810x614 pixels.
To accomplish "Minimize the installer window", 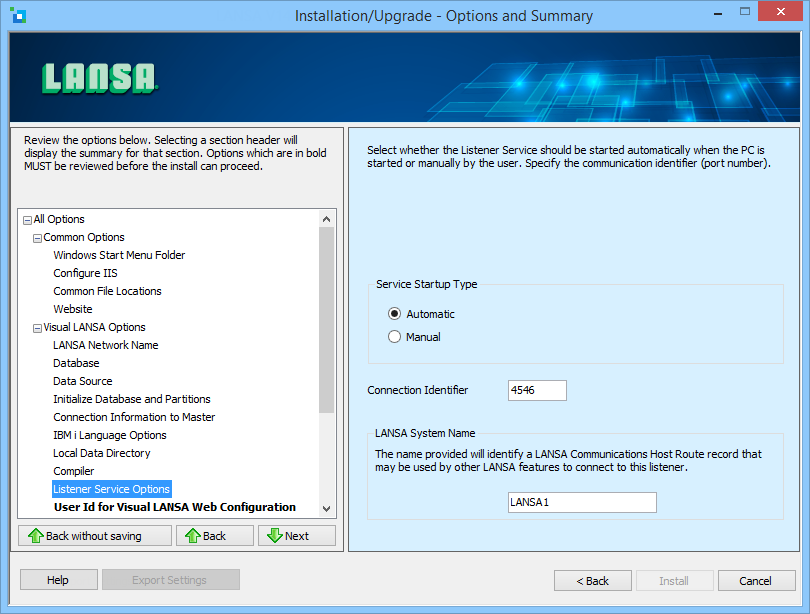I will point(718,13).
